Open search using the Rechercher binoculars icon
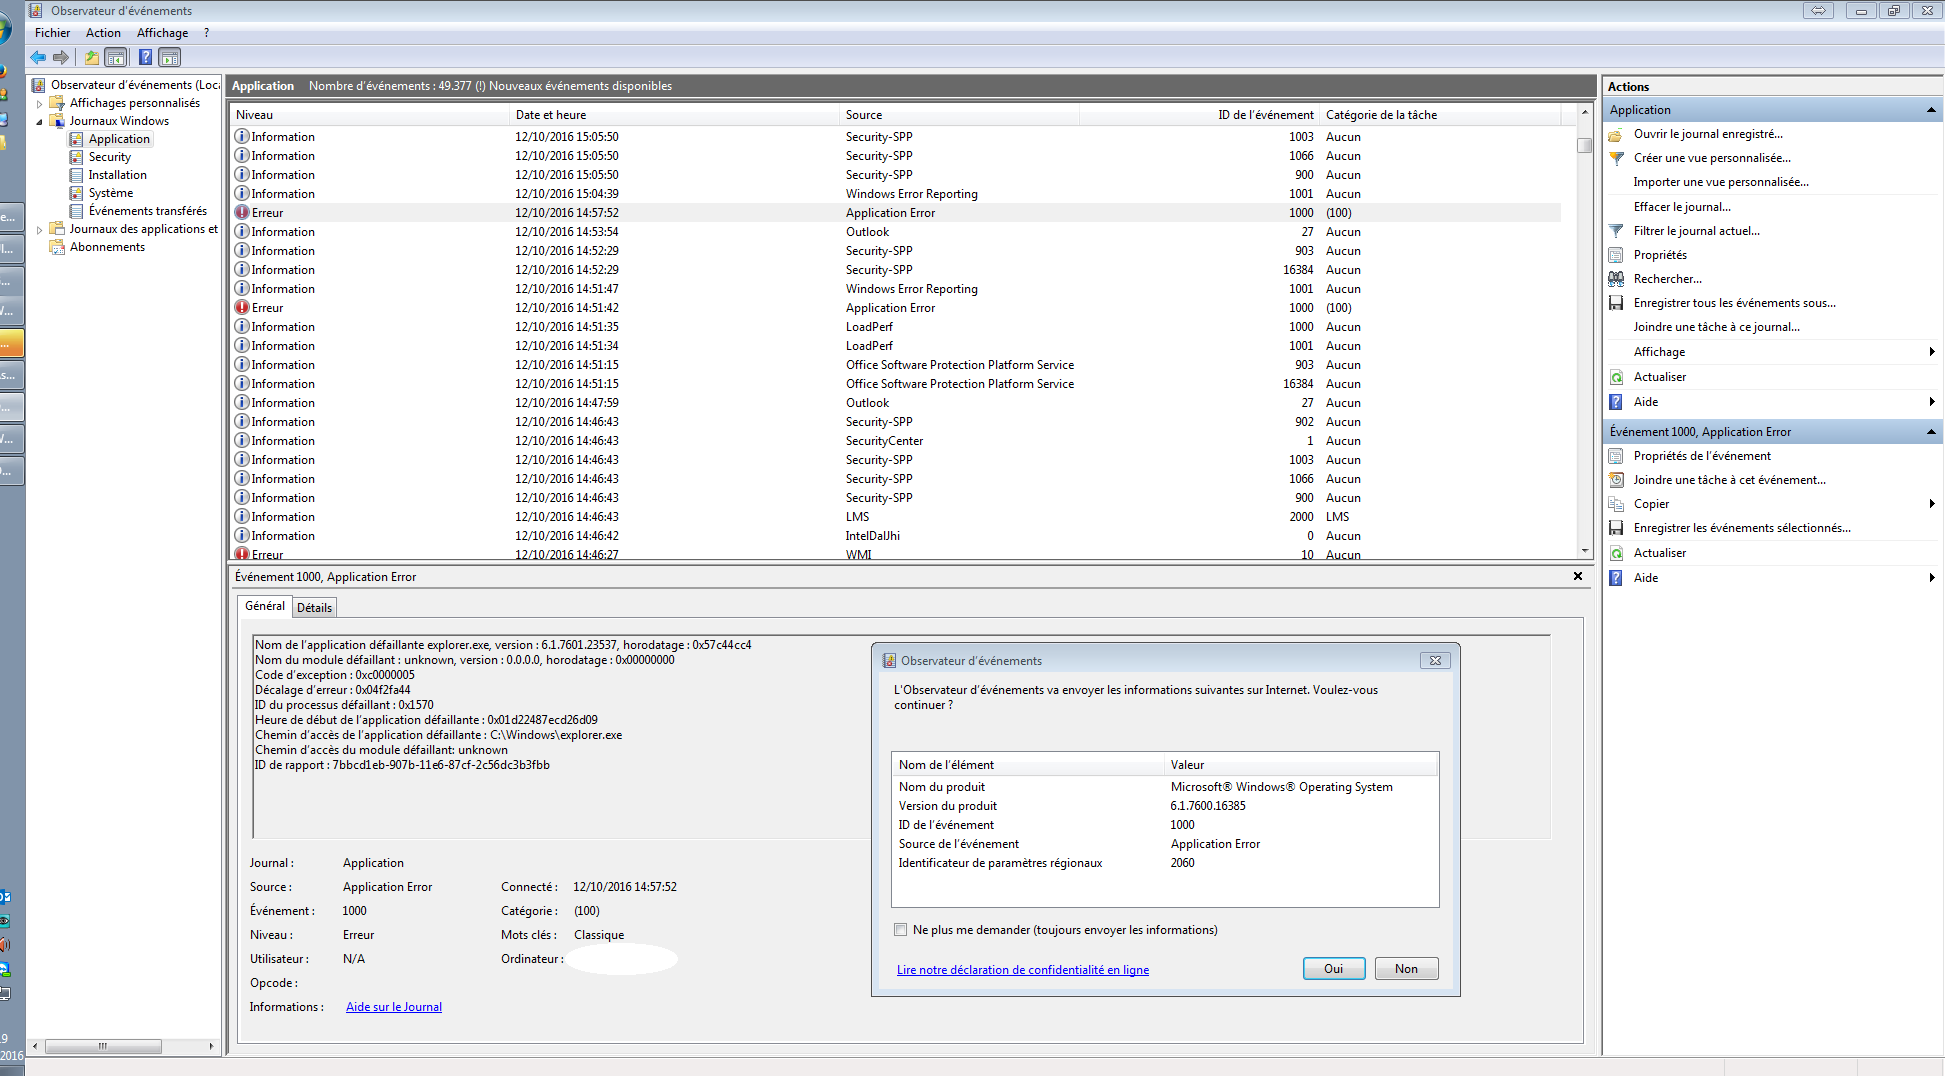Viewport: 1945px width, 1078px height. [x=1616, y=278]
